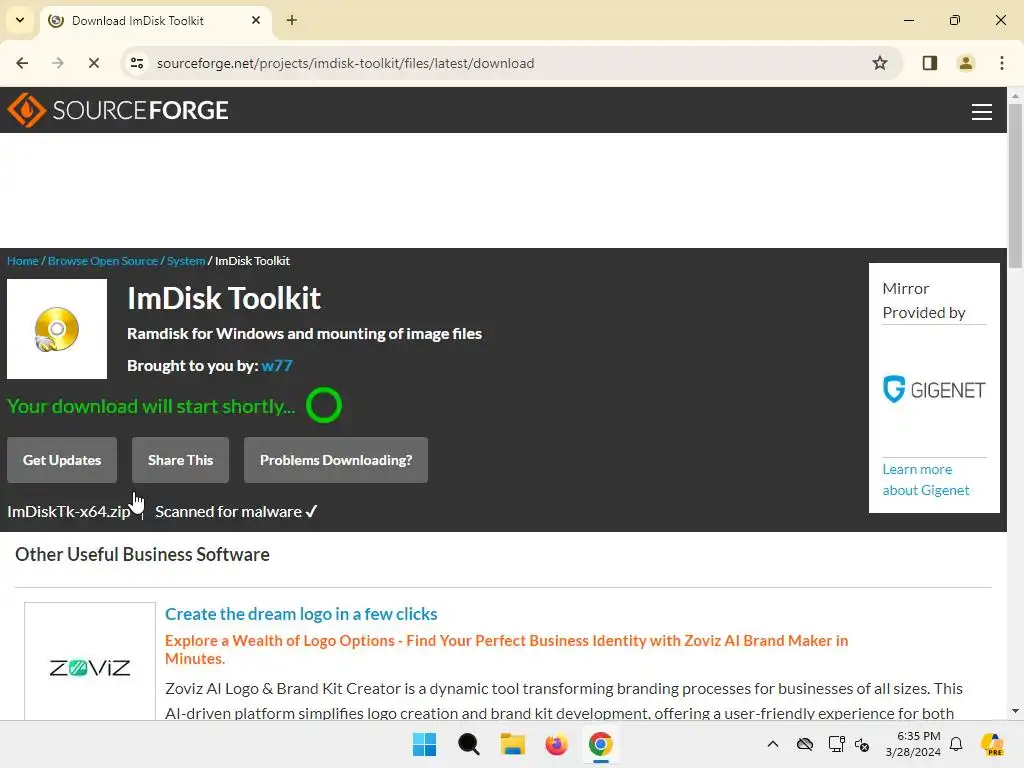Open Chrome side panel

(x=929, y=63)
